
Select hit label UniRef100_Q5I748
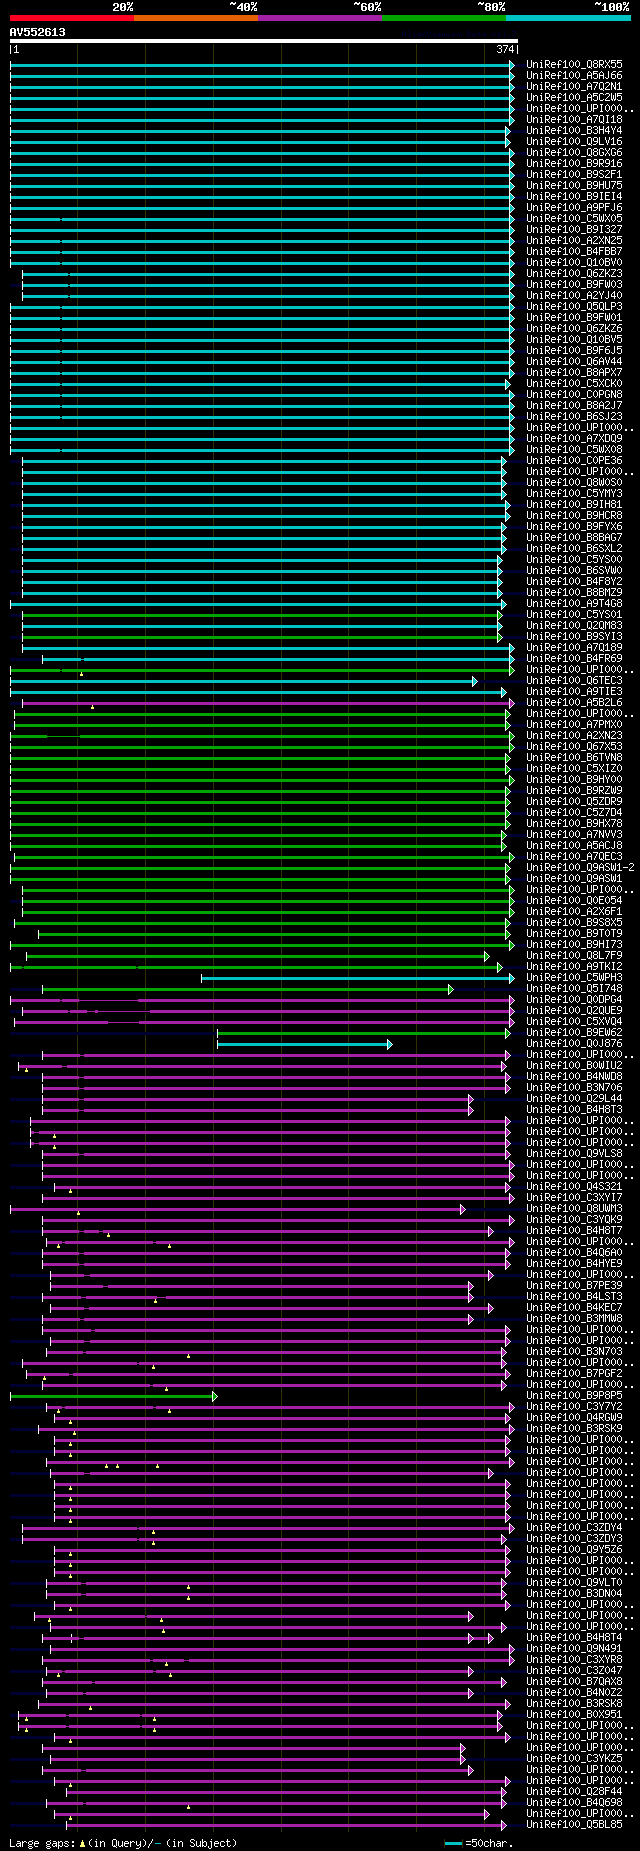click(x=574, y=989)
